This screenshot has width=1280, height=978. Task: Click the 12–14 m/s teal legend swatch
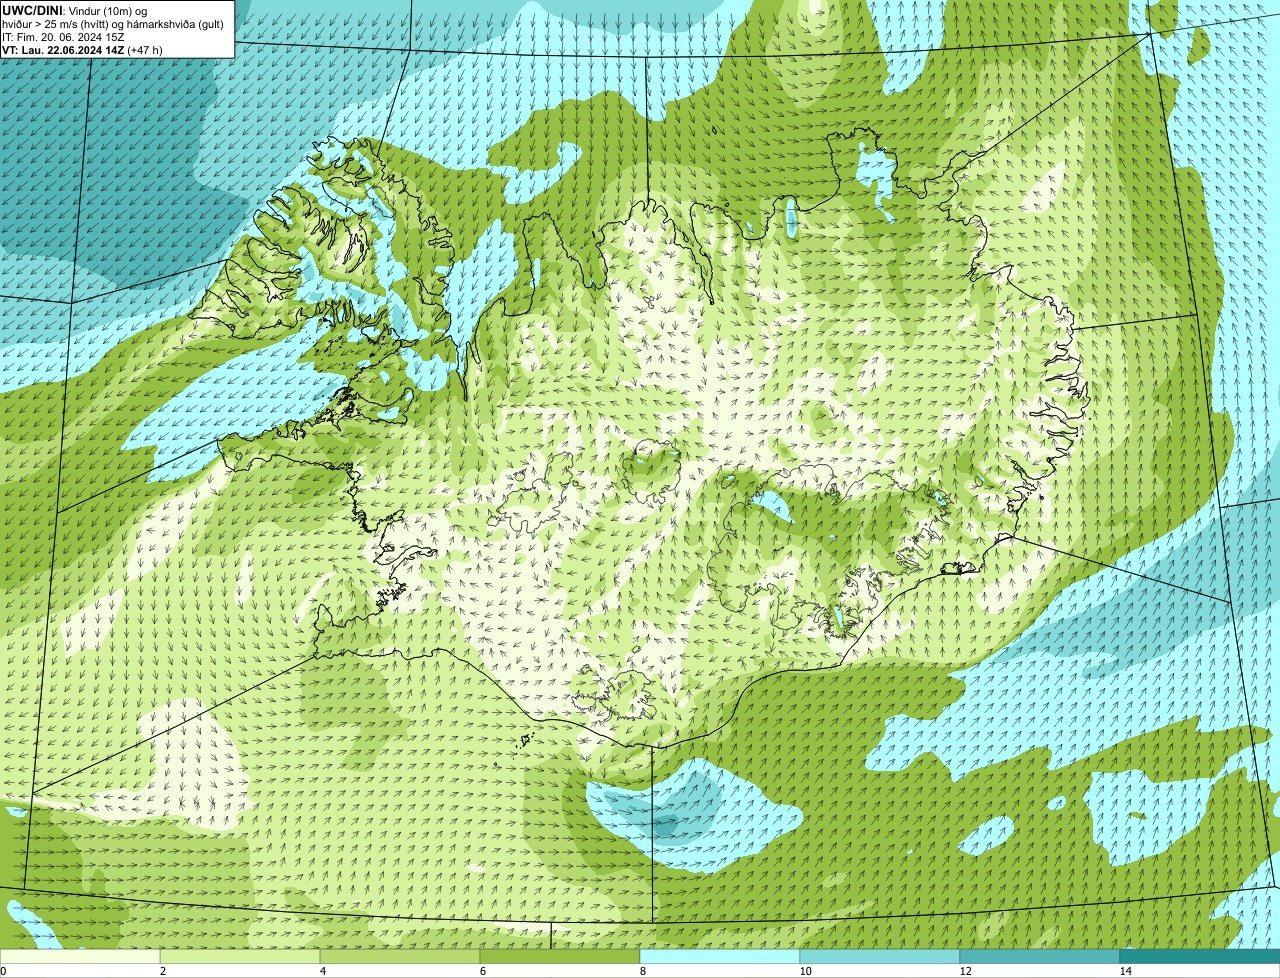pos(1040,956)
